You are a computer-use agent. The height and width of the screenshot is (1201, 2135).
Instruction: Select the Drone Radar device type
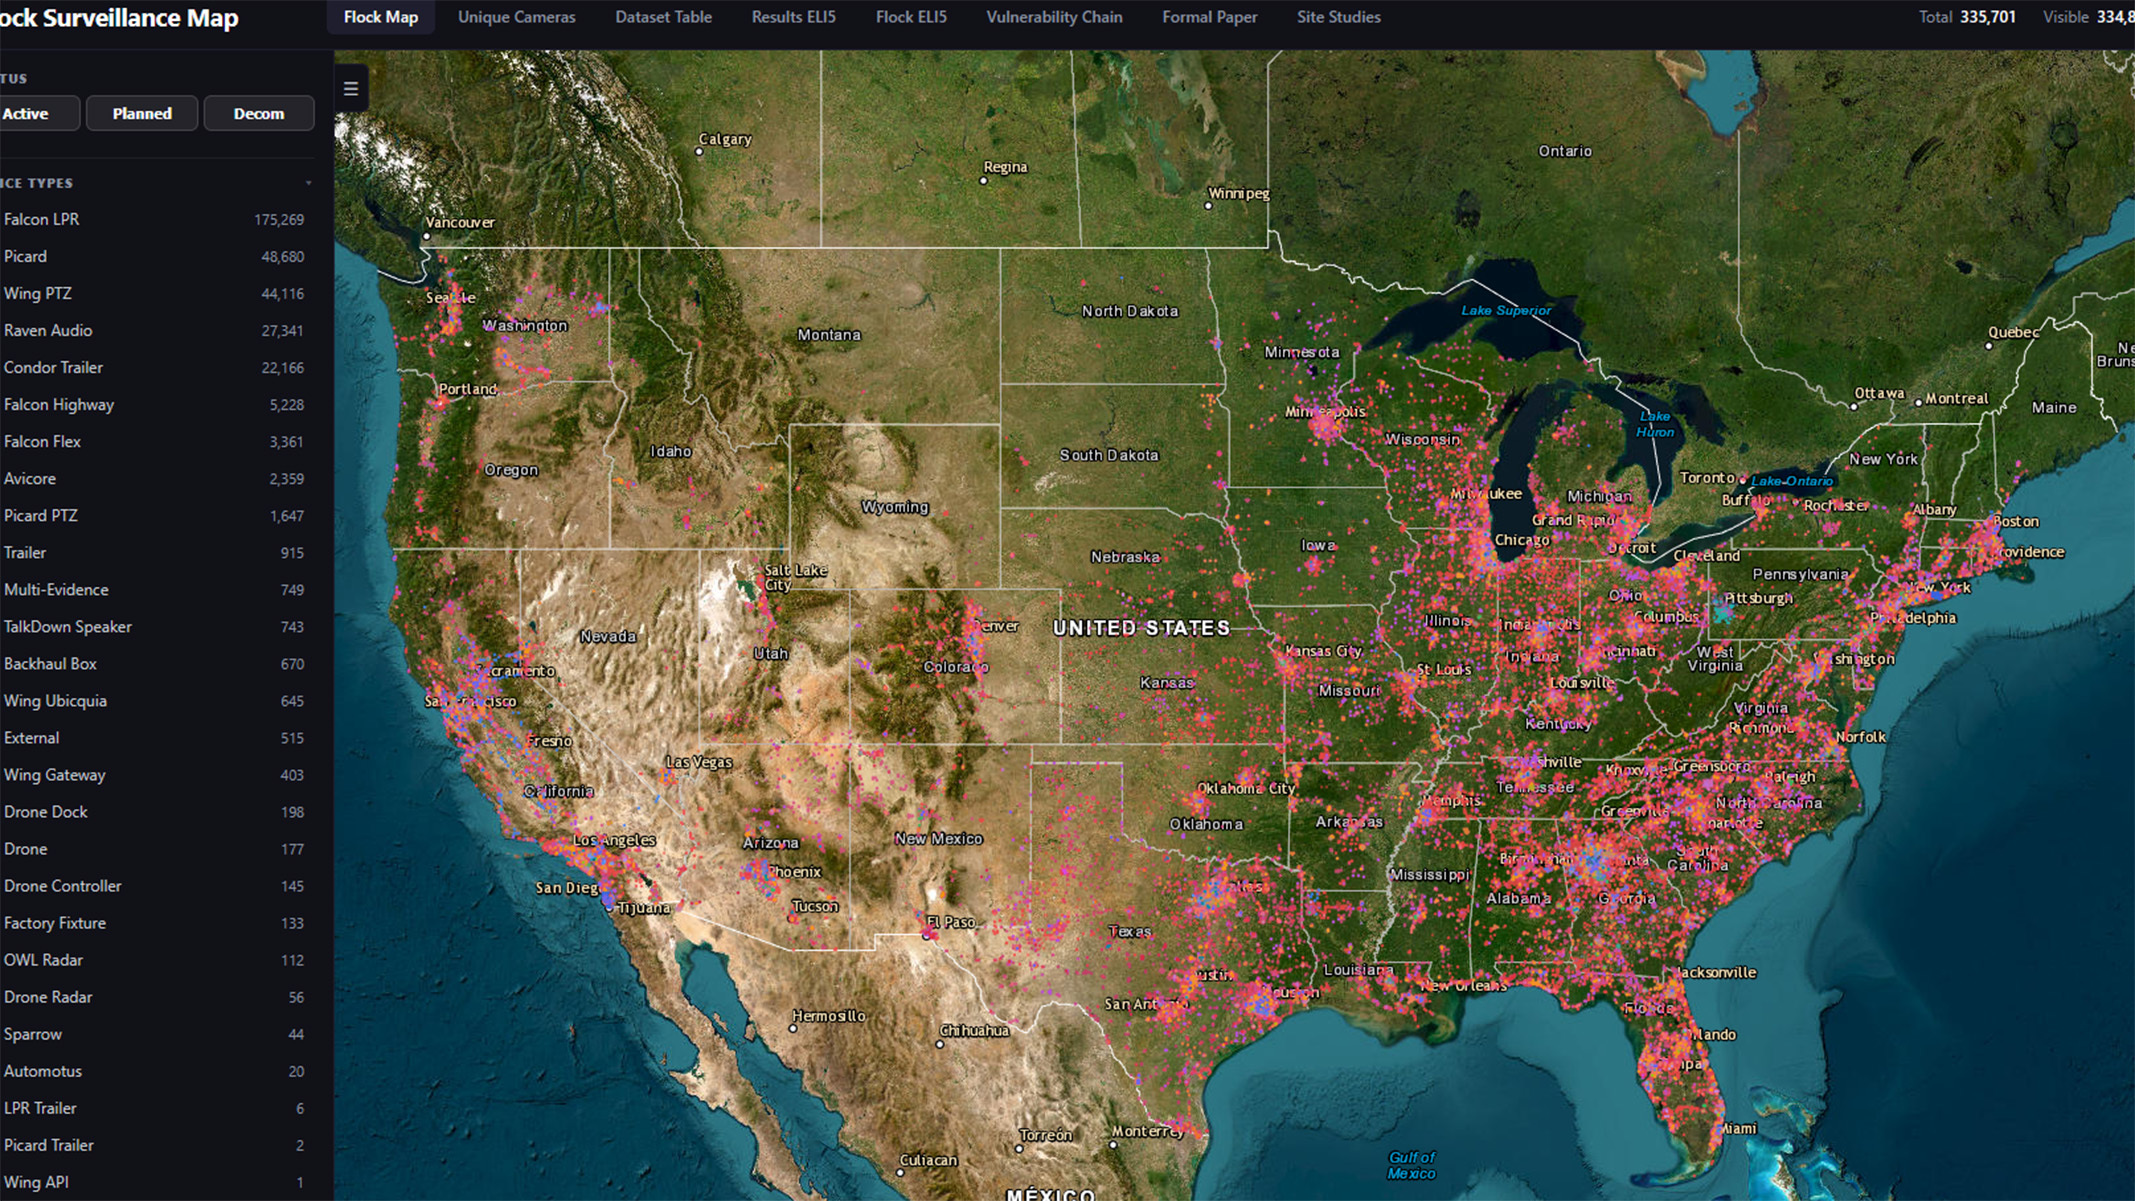155,996
